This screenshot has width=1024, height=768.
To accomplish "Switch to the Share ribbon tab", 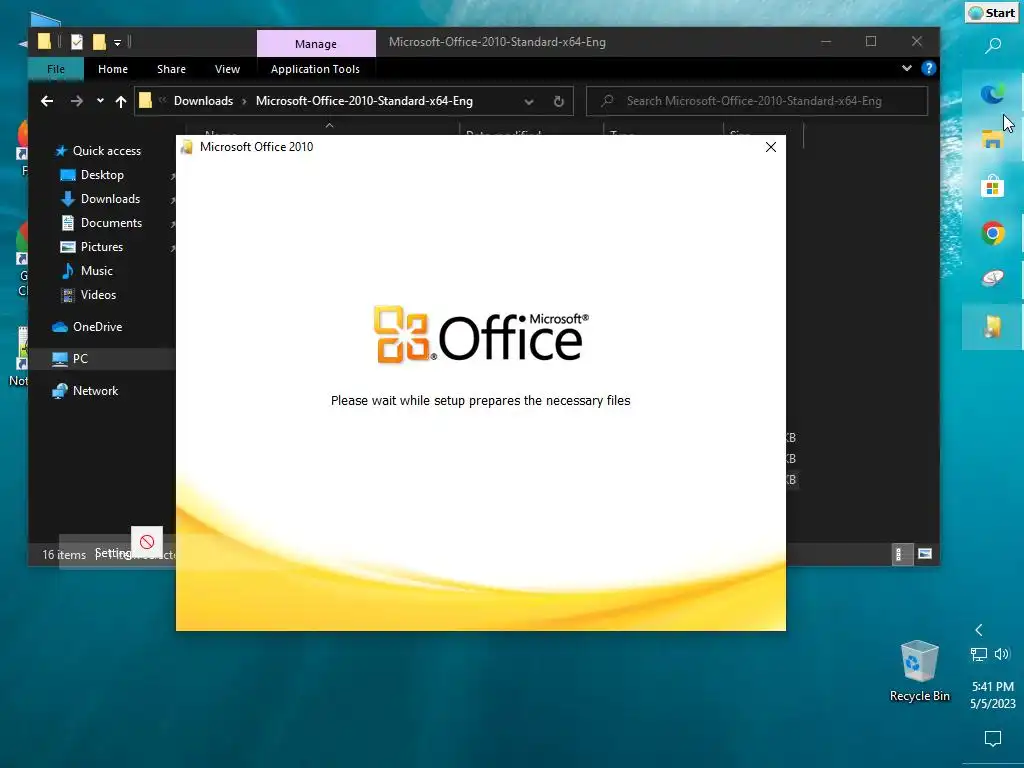I will [171, 69].
